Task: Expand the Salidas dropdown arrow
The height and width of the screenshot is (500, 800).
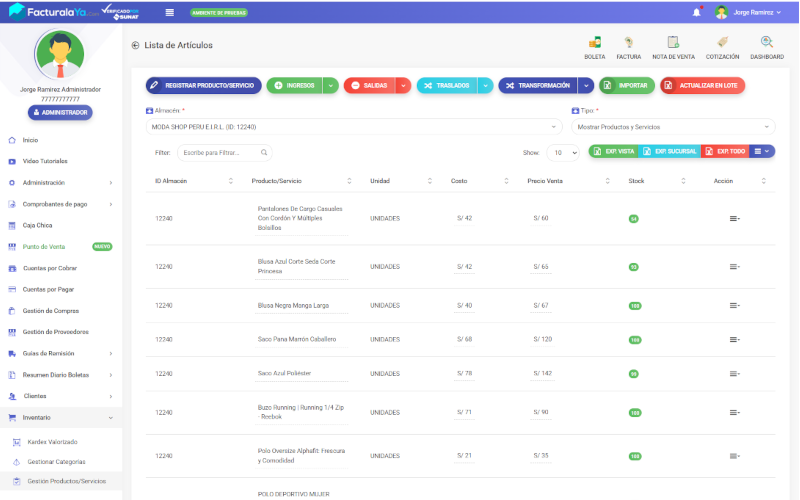Action: pyautogui.click(x=403, y=86)
